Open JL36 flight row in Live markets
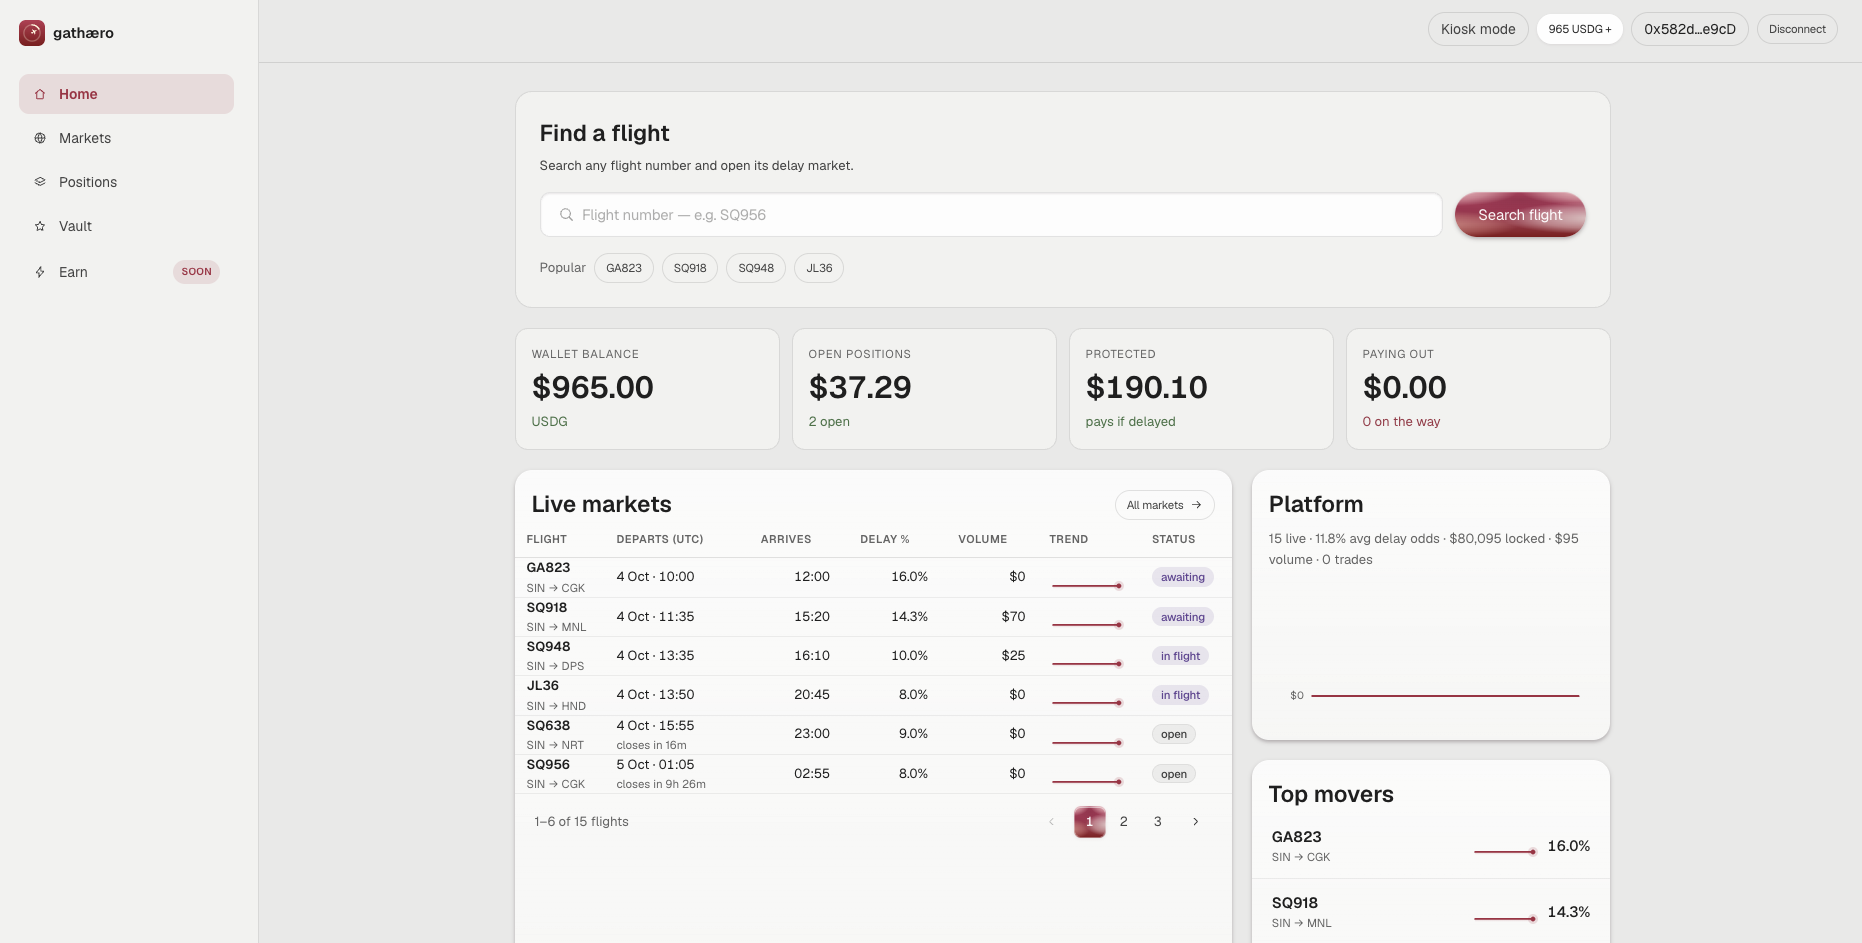 pos(873,695)
